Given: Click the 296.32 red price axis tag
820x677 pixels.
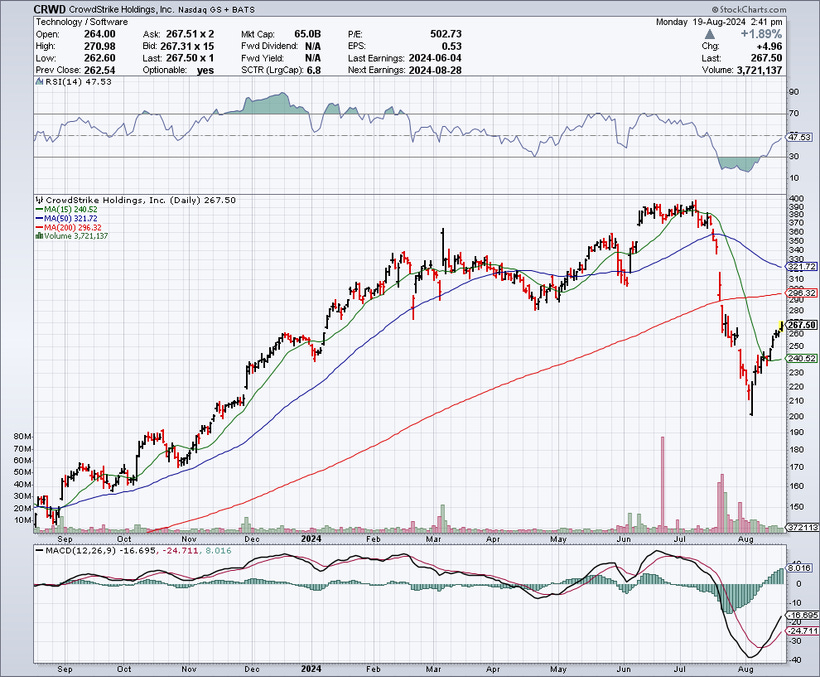Looking at the screenshot, I should 802,293.
